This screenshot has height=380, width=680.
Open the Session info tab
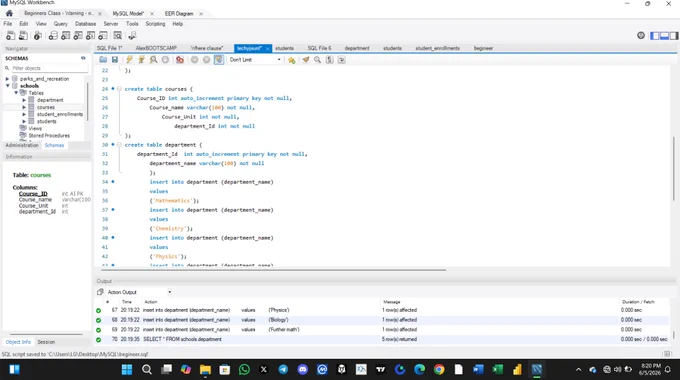tap(46, 342)
